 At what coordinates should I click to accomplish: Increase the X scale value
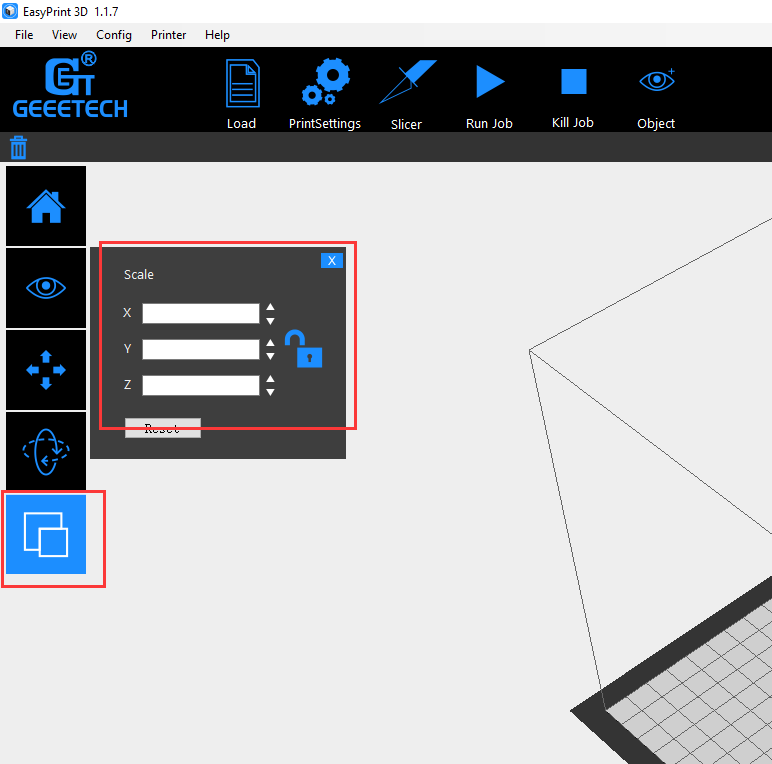[x=270, y=308]
